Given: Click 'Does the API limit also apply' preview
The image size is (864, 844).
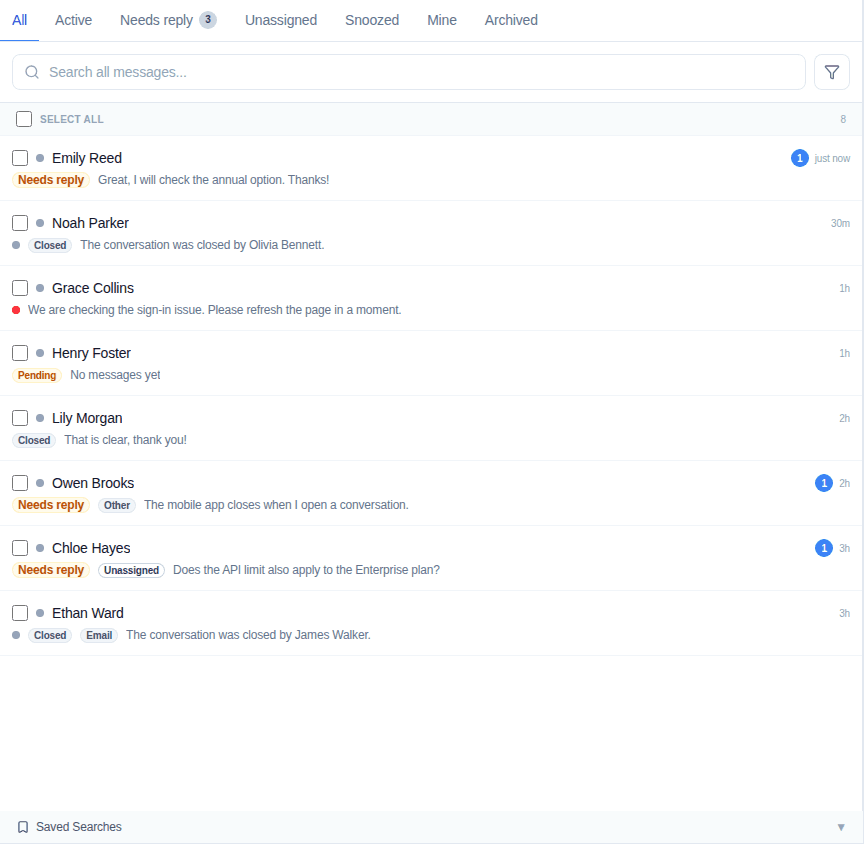Looking at the screenshot, I should click(306, 570).
